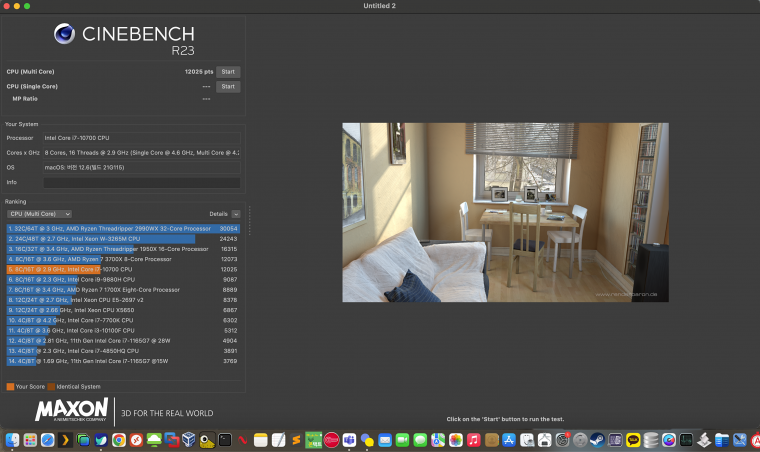Image resolution: width=760 pixels, height=452 pixels.
Task: Select the Ryzen 7 1700X ranking row
Action: (123, 290)
